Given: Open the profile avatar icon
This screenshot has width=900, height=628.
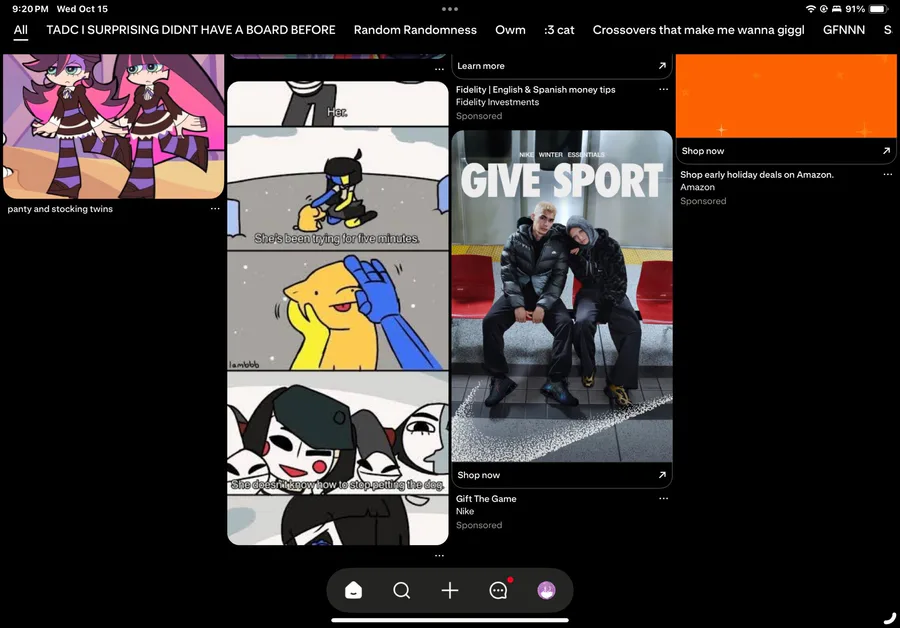Looking at the screenshot, I should (x=546, y=590).
